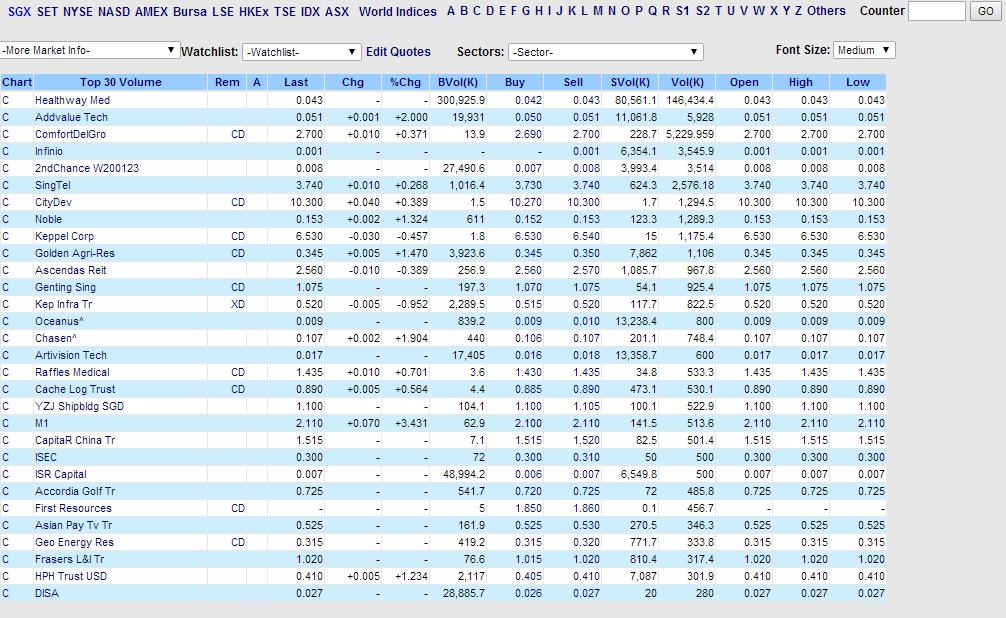Open chart C for Addvalue Tech
Screen dimensions: 1006x618
pyautogui.click(x=6, y=117)
